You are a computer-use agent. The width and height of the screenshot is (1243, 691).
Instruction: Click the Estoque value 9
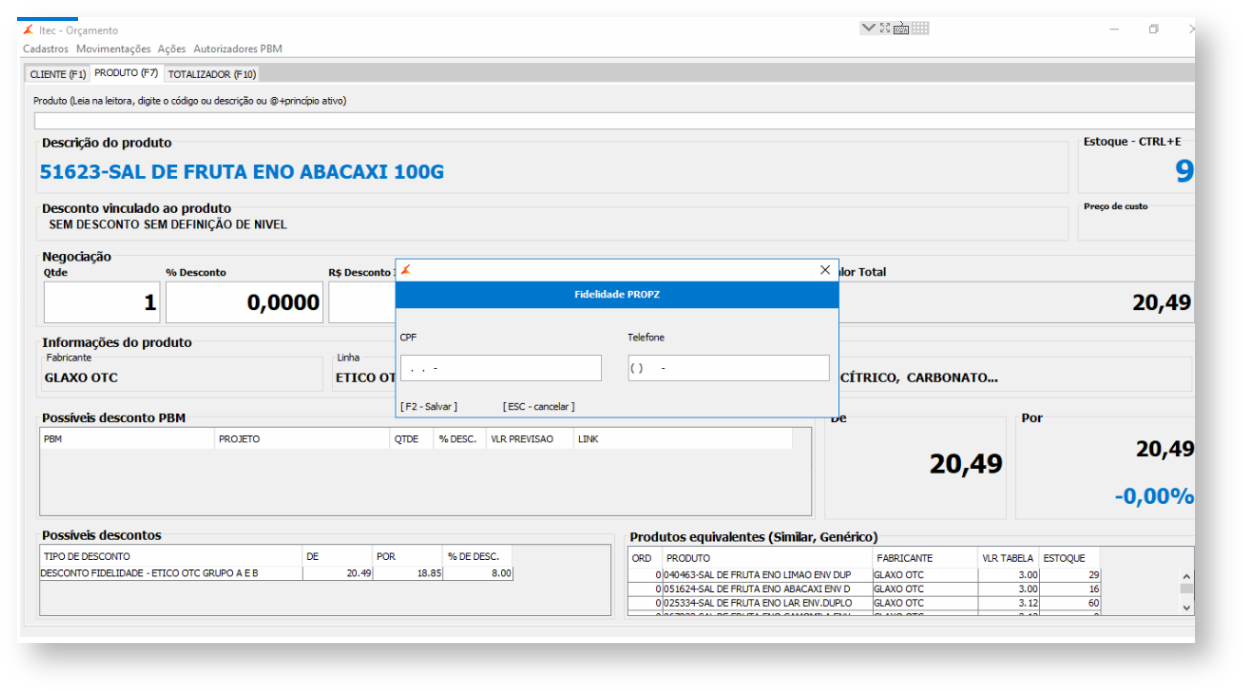click(x=1184, y=172)
